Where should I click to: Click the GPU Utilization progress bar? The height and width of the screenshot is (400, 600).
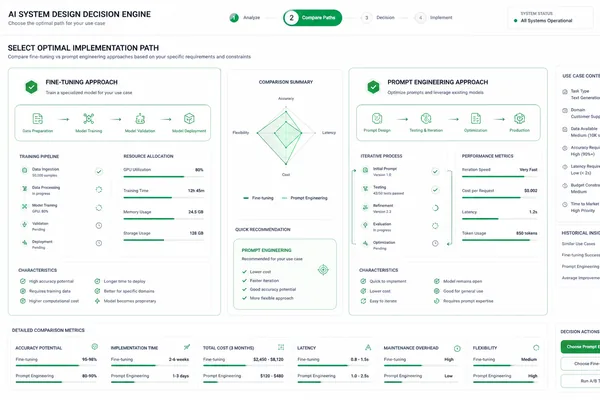(x=163, y=176)
